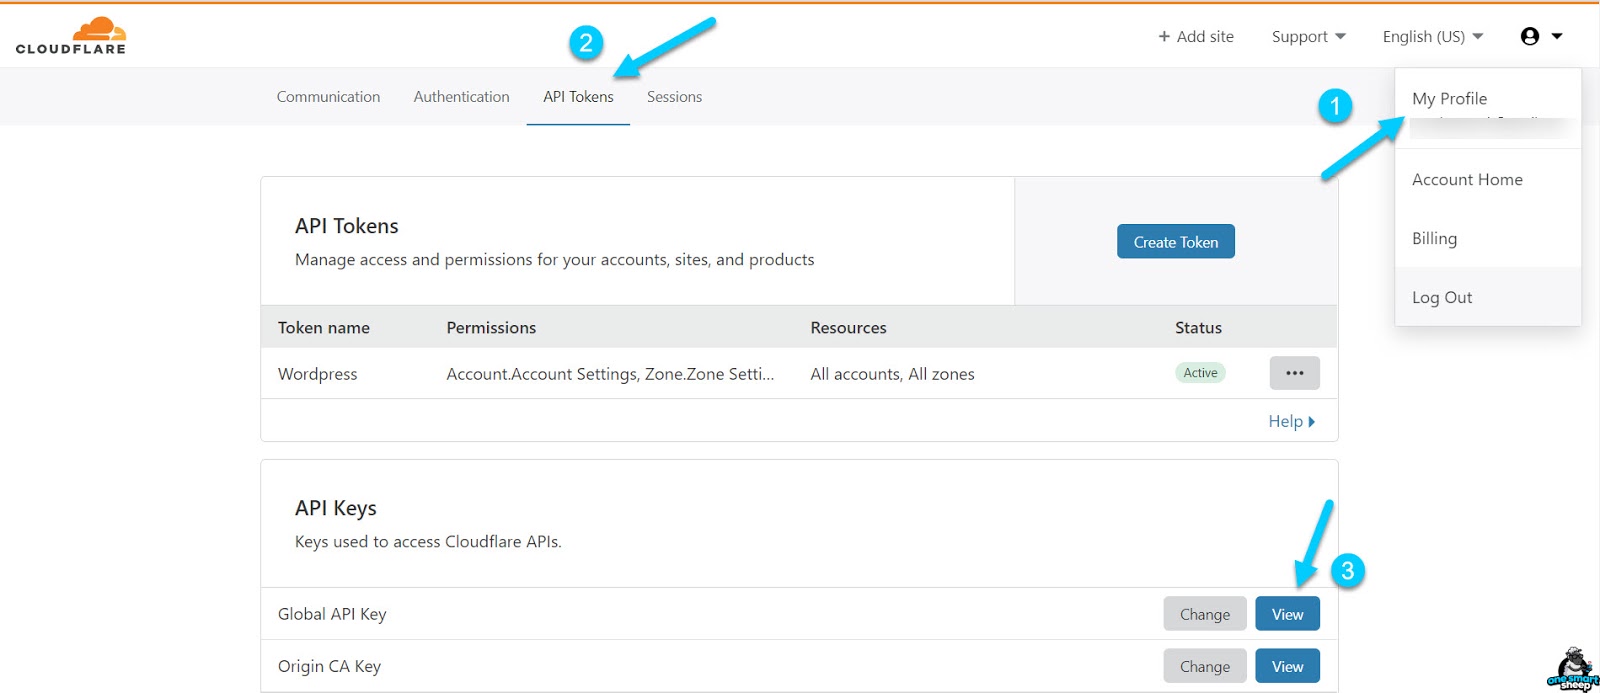Switch to the Communication tab

coord(328,97)
